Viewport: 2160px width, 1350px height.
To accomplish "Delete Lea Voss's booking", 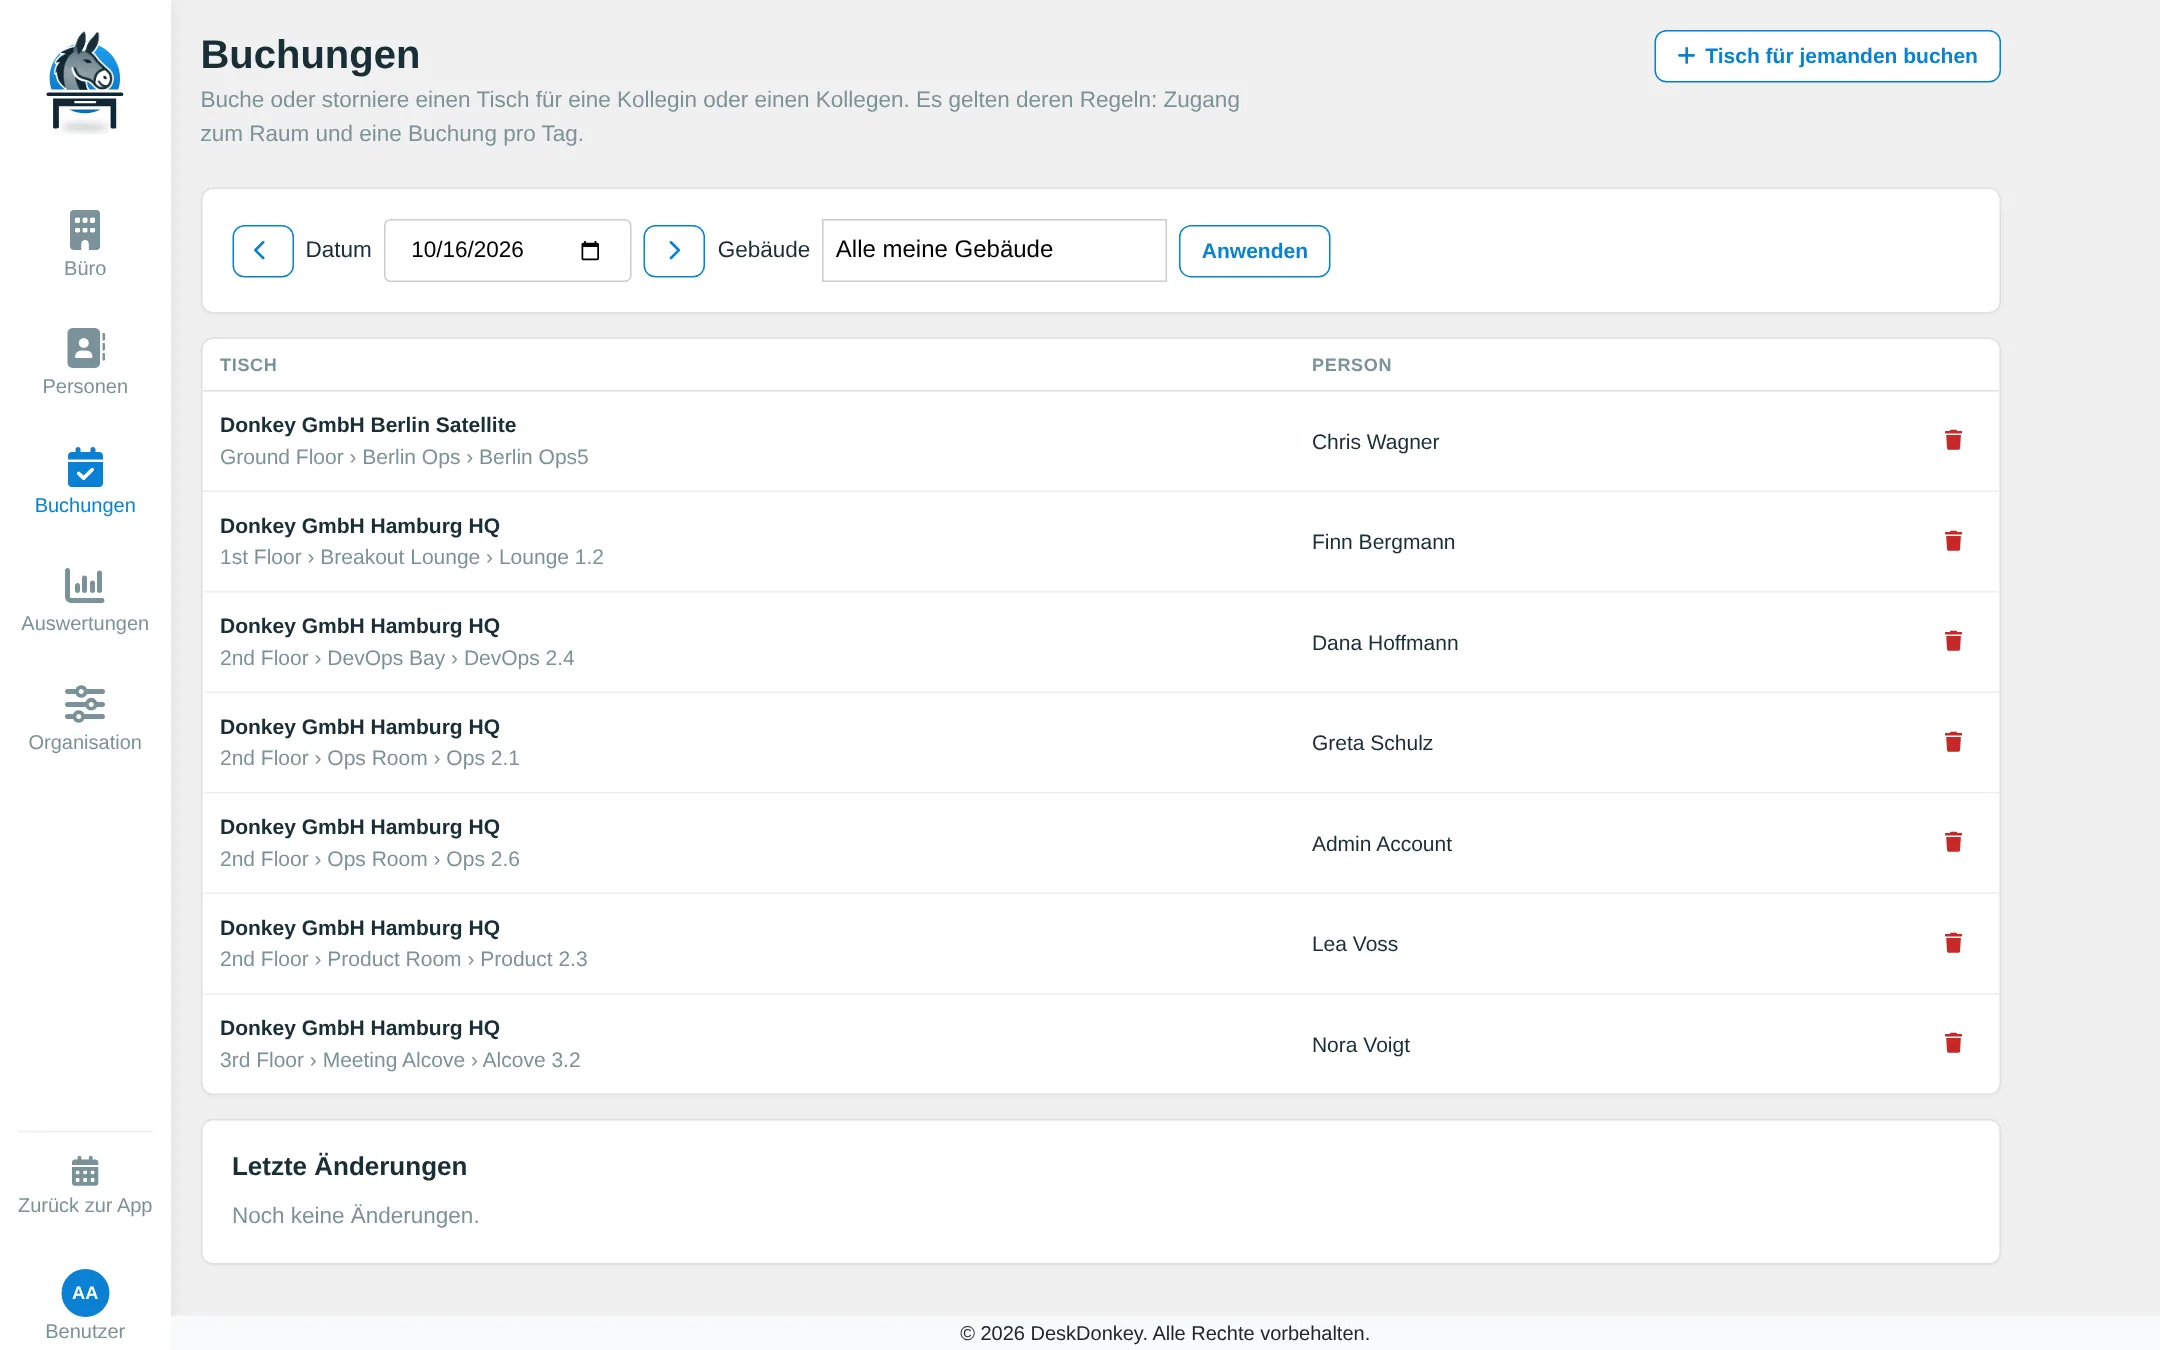I will [1953, 943].
